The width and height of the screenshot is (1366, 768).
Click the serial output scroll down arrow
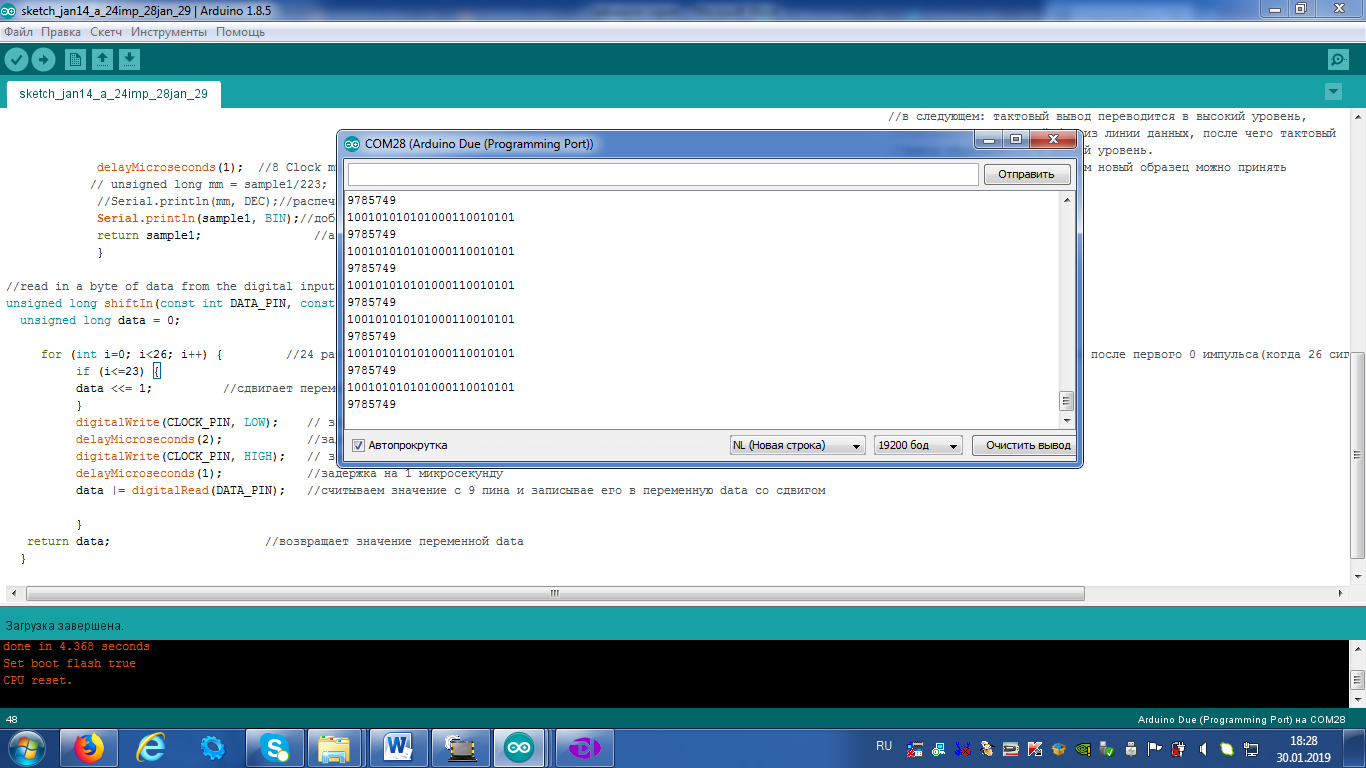click(x=1067, y=422)
